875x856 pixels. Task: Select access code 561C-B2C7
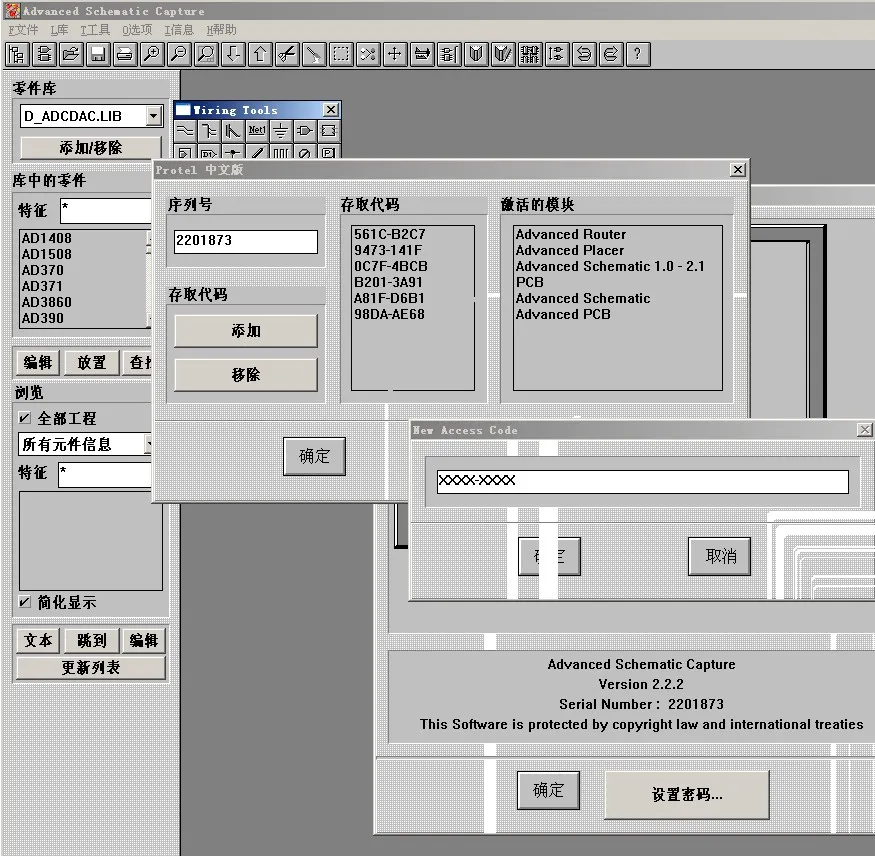390,234
